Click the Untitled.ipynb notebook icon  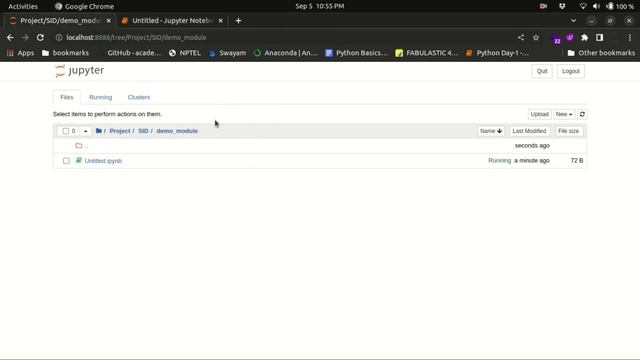pyautogui.click(x=79, y=160)
